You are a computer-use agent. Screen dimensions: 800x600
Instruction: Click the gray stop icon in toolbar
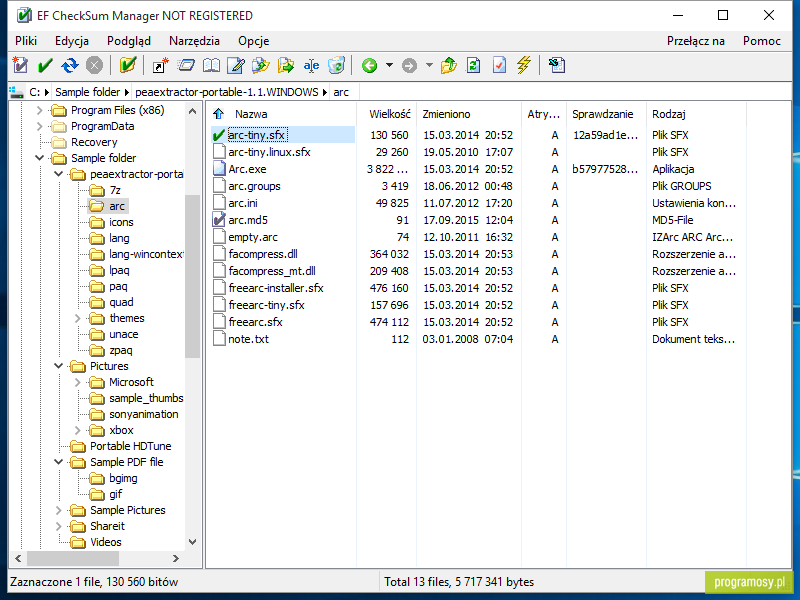(94, 65)
